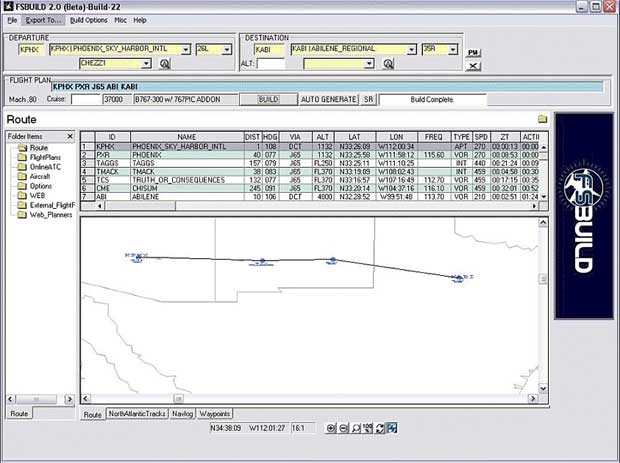Select the ABILENE row in route table

[310, 197]
